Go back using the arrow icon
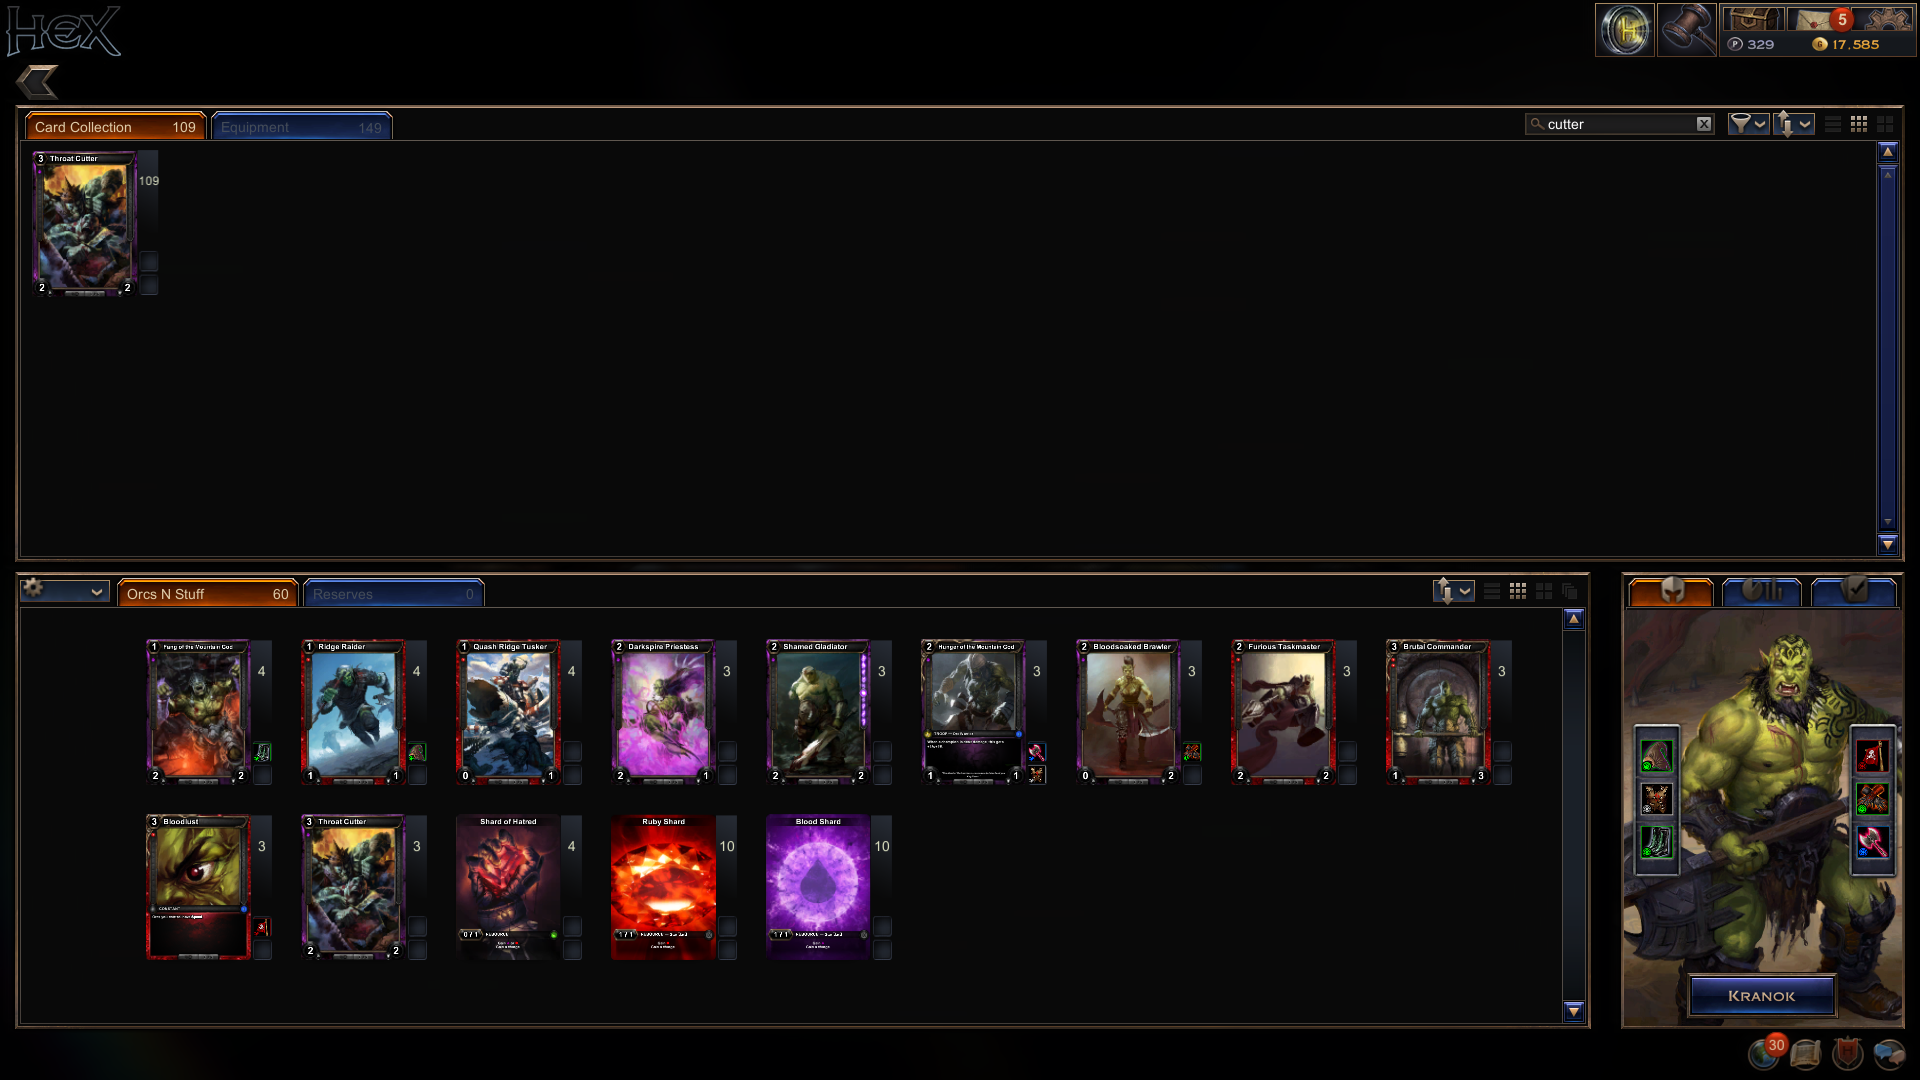 pyautogui.click(x=38, y=82)
